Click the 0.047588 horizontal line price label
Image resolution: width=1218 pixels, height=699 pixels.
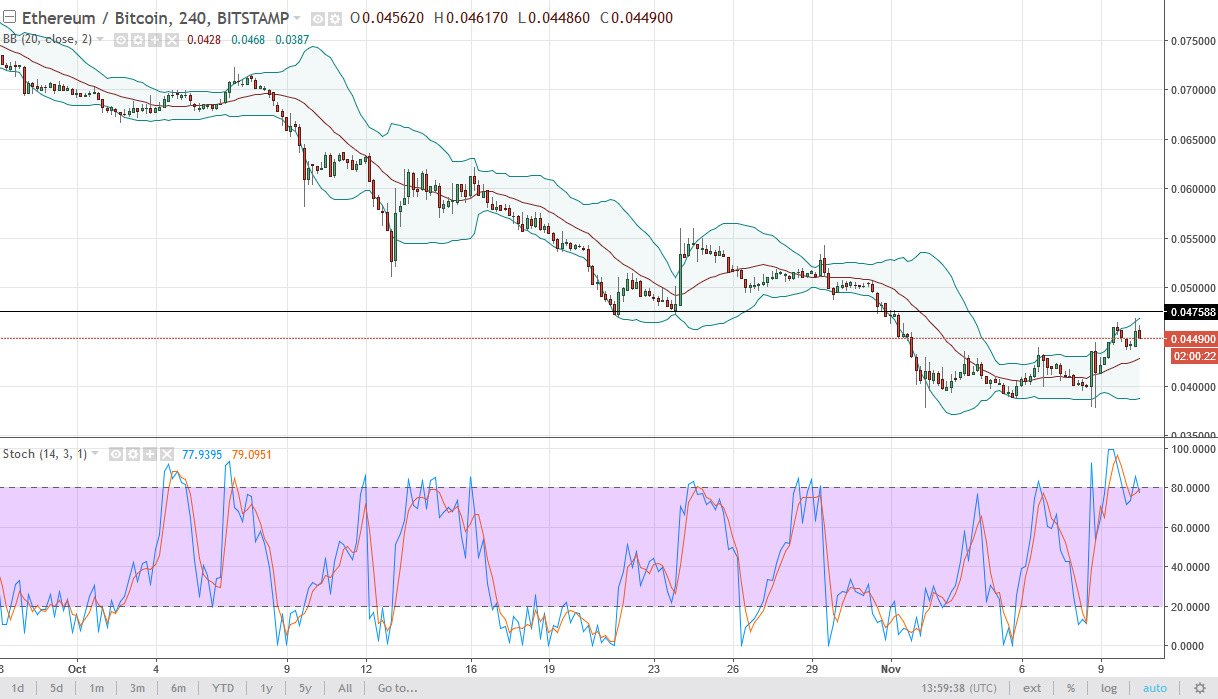click(x=1192, y=312)
